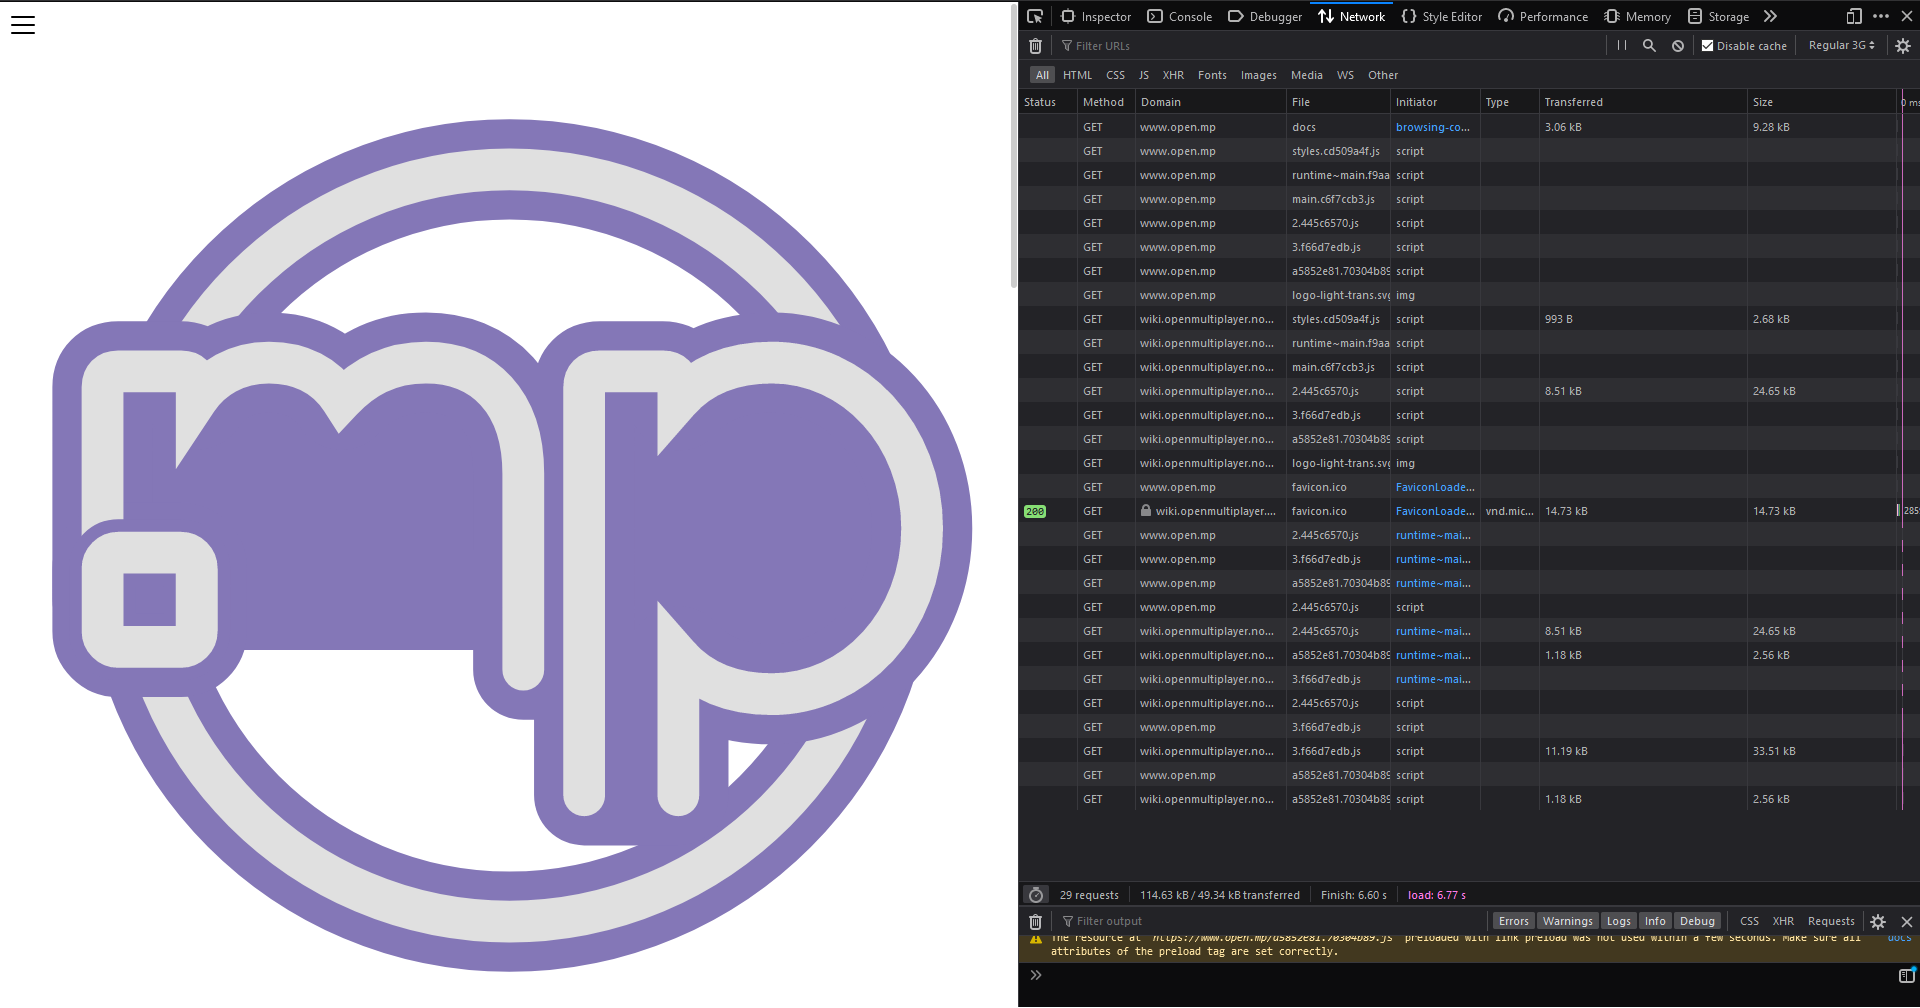Image resolution: width=1920 pixels, height=1008 pixels.
Task: Show more devtools tabs chevron
Action: pos(1770,16)
